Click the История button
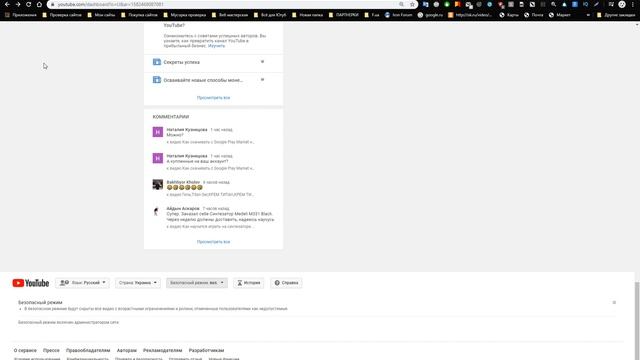 [x=249, y=283]
